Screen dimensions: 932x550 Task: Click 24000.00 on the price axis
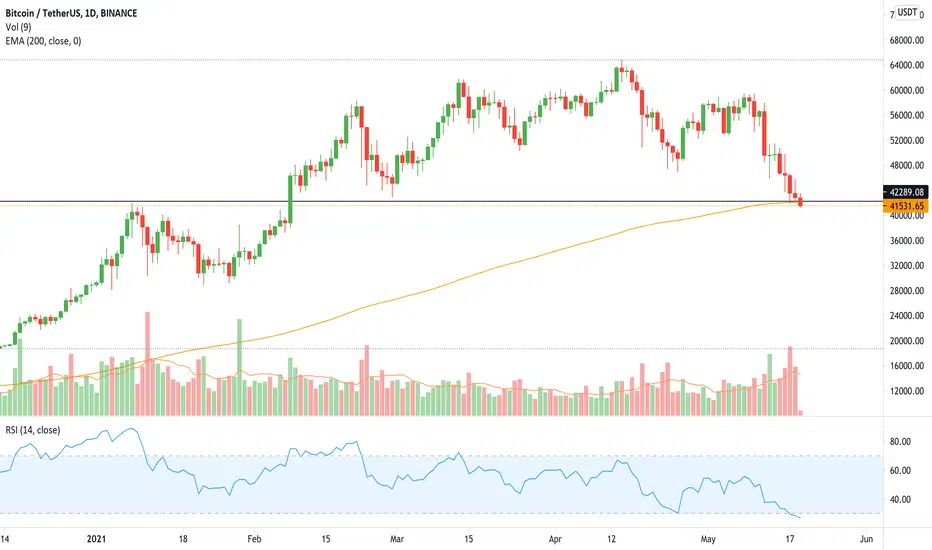point(906,316)
